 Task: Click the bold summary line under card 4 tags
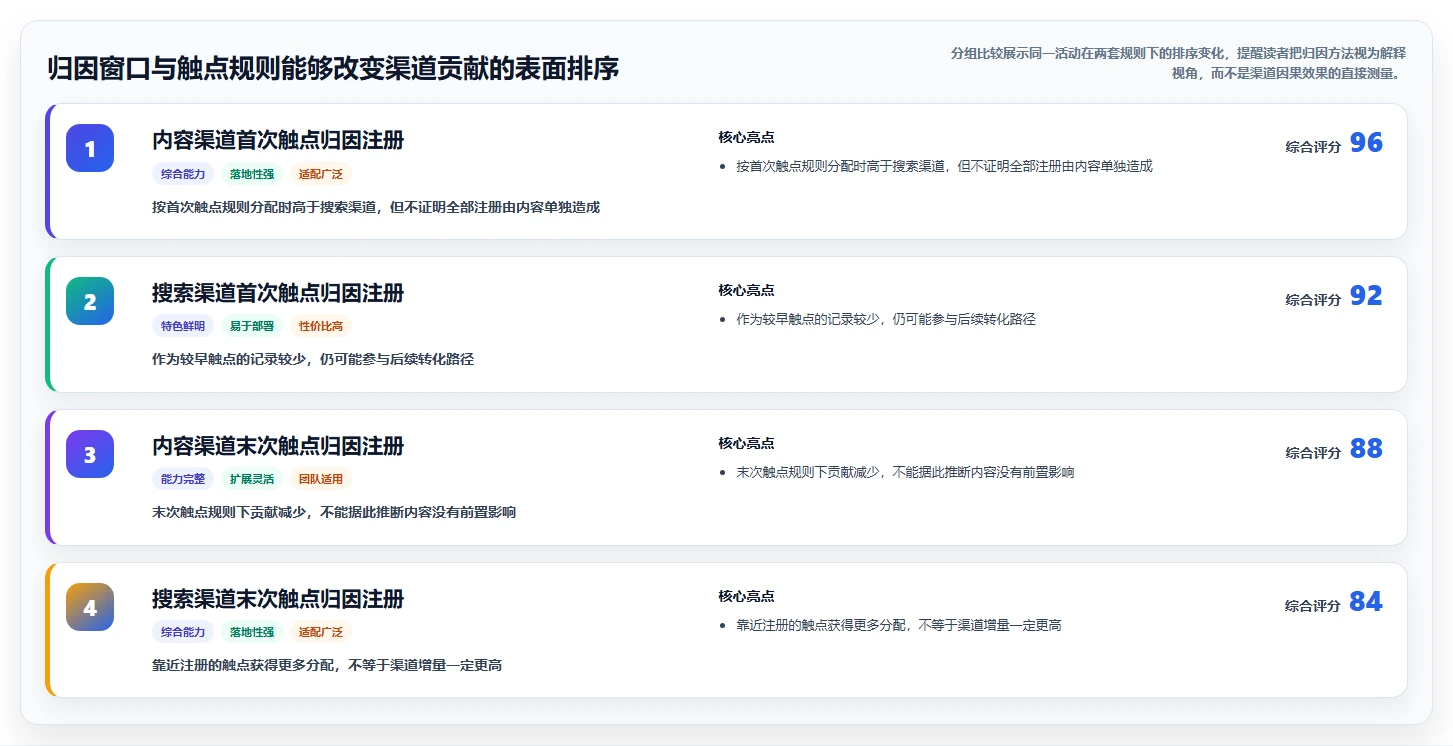(x=327, y=665)
